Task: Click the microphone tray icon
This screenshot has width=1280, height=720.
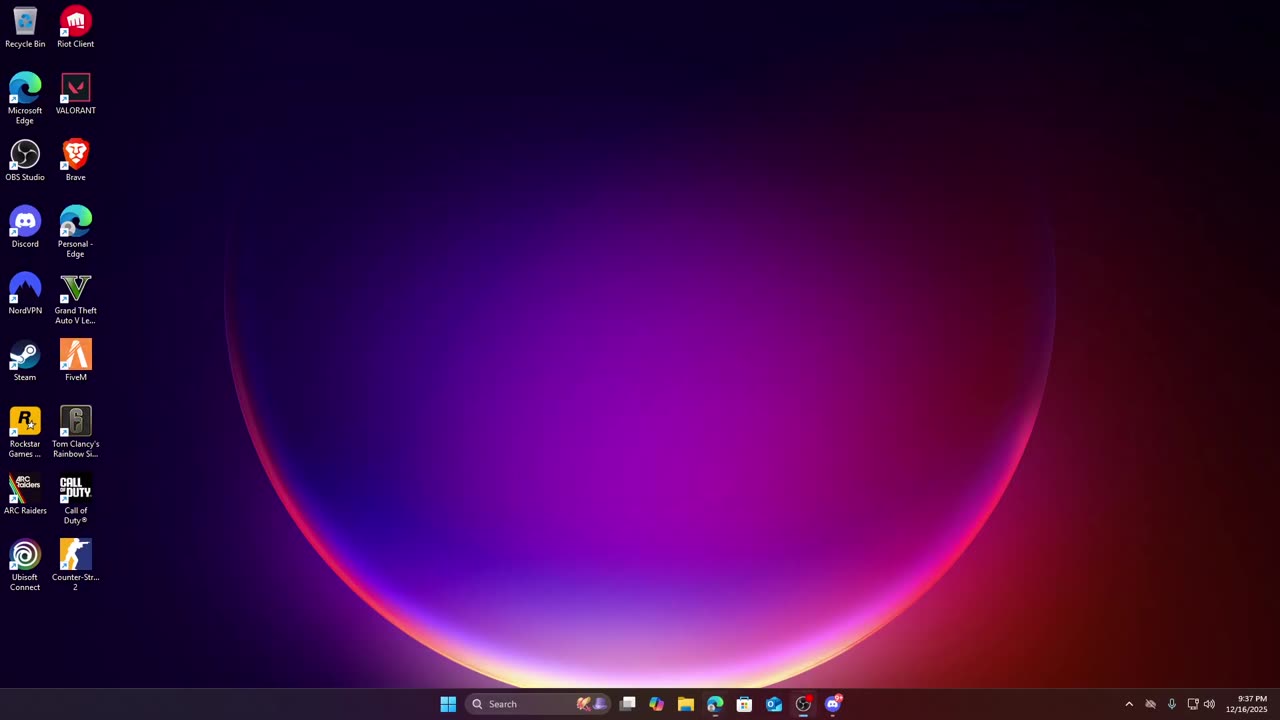Action: coord(1171,704)
